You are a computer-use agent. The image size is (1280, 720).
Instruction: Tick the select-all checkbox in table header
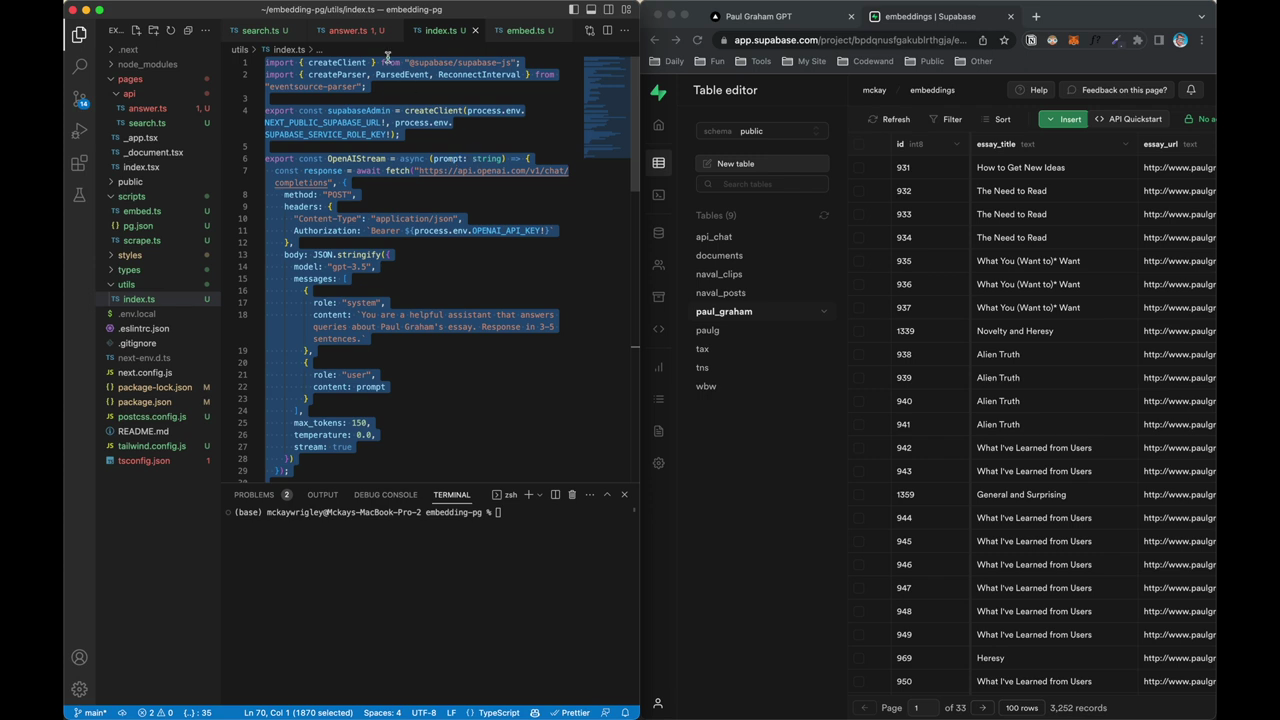pyautogui.click(x=858, y=144)
